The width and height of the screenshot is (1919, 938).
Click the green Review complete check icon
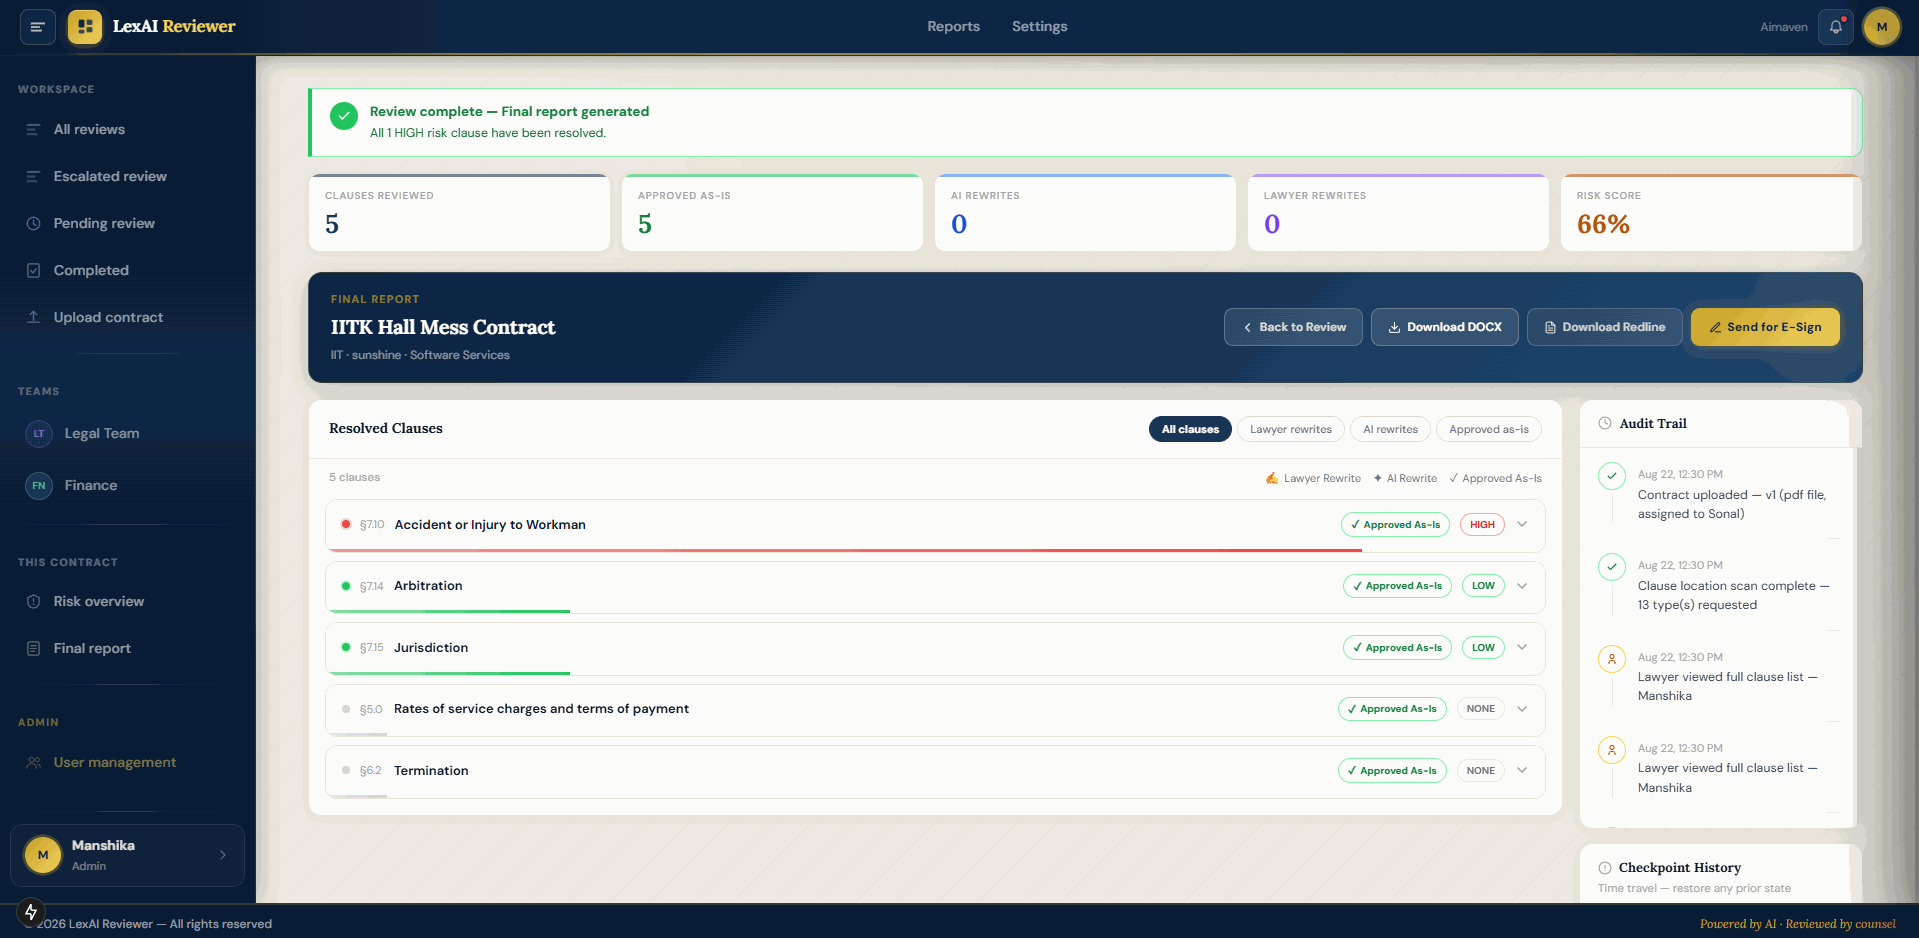(344, 117)
